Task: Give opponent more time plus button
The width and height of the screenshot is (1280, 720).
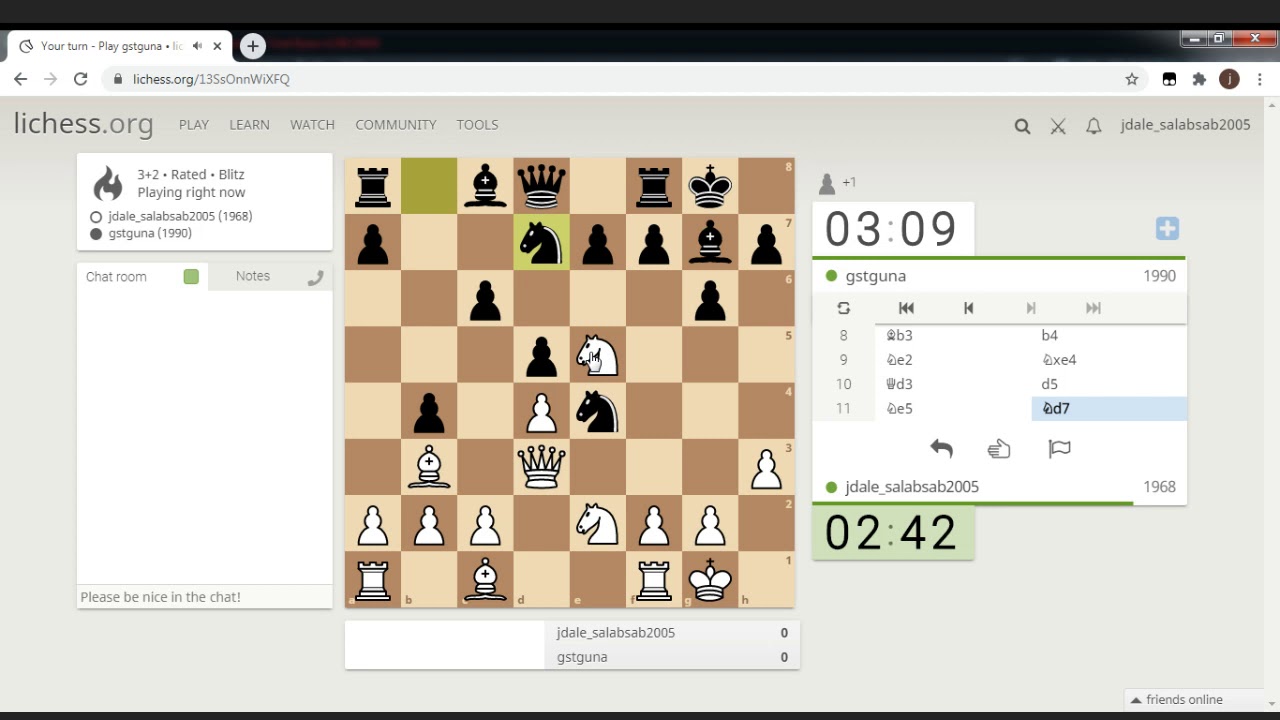Action: pos(1167,229)
